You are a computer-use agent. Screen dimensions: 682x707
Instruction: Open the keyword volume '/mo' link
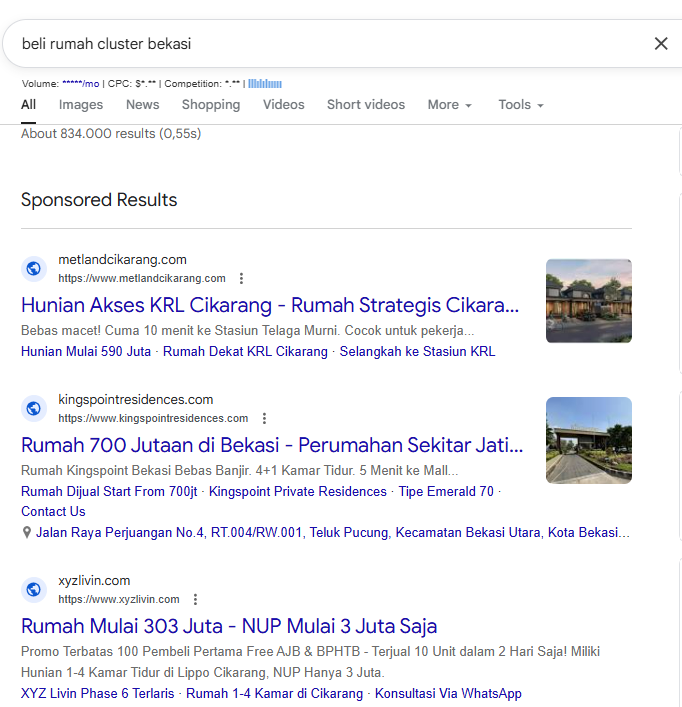click(x=81, y=83)
